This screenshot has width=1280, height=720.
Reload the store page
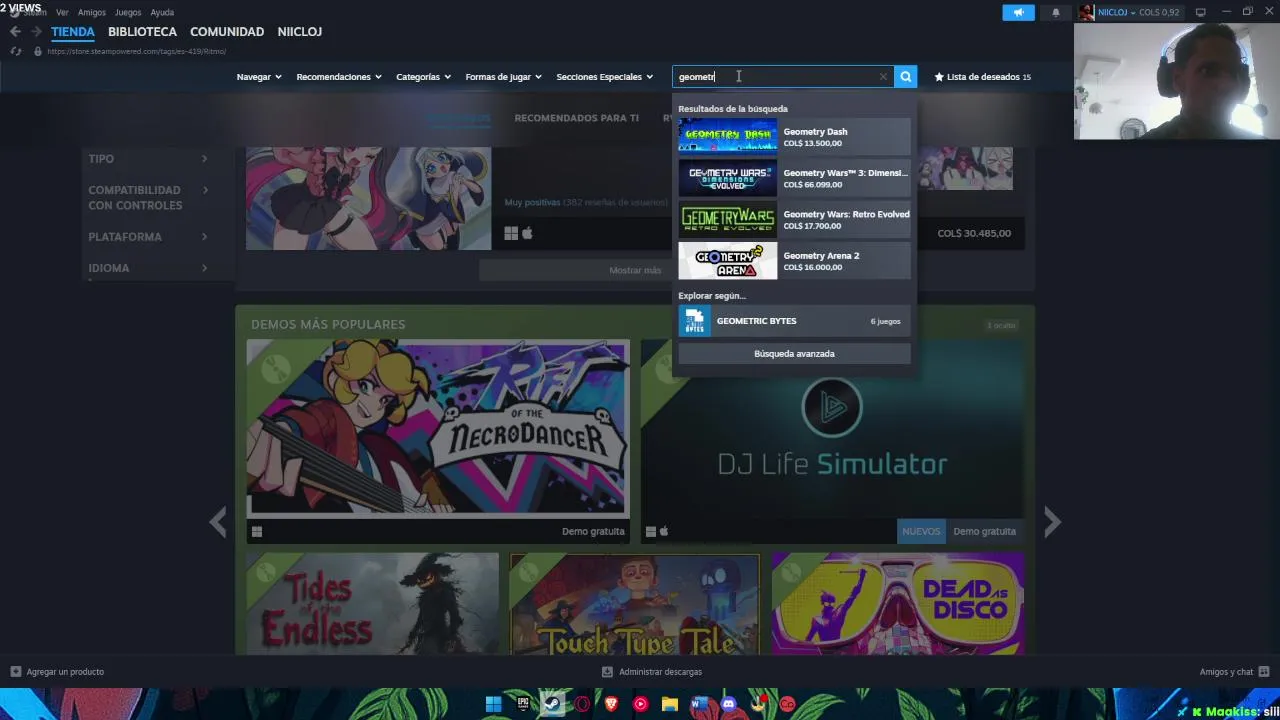15,51
